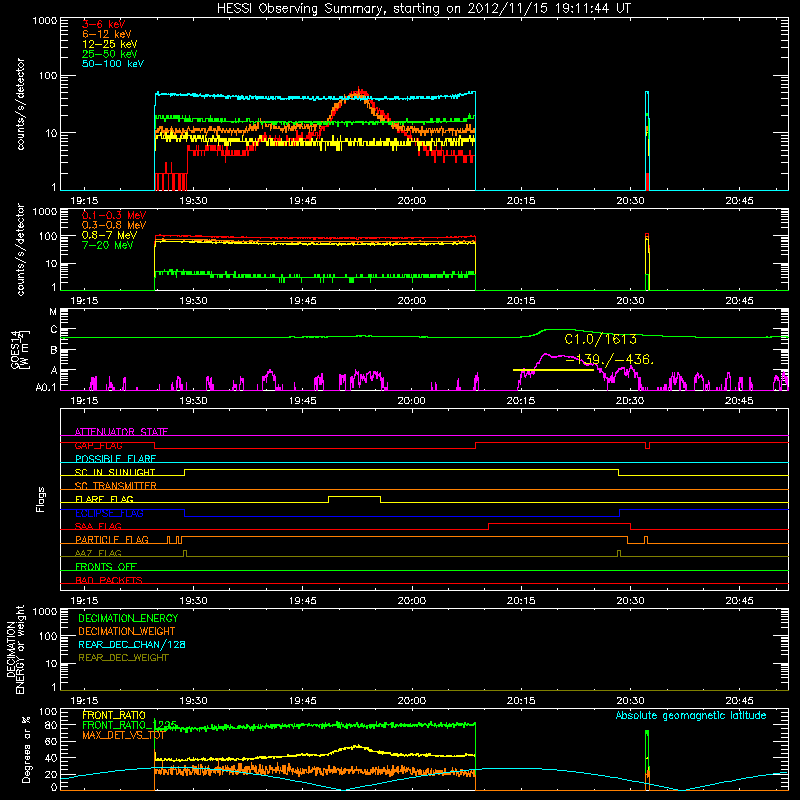800x800 pixels.
Task: Click the -139./-436. position annotation
Action: pyautogui.click(x=610, y=359)
